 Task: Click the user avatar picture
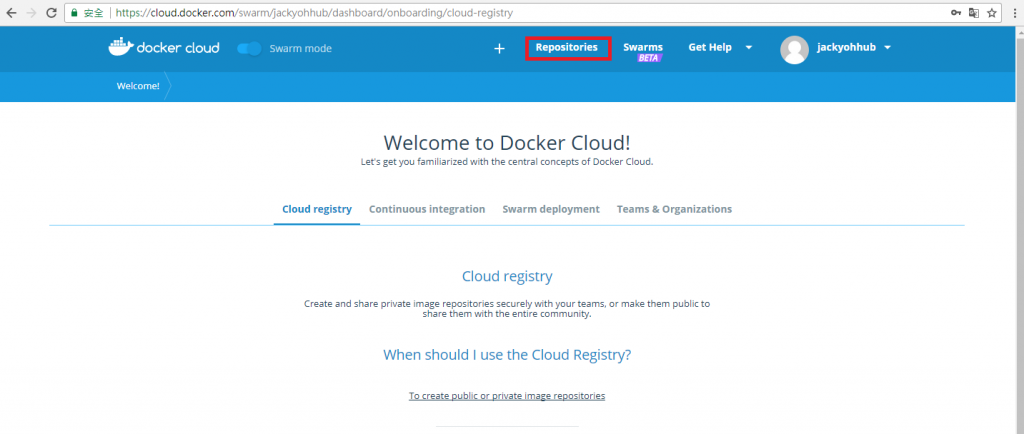794,49
